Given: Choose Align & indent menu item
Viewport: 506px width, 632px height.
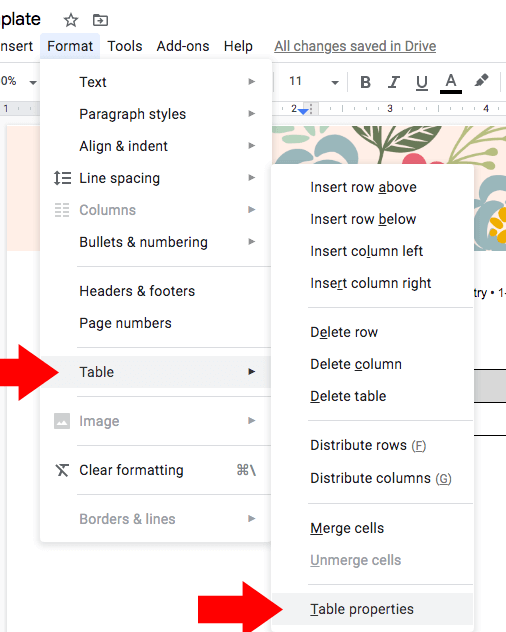Looking at the screenshot, I should [156, 146].
